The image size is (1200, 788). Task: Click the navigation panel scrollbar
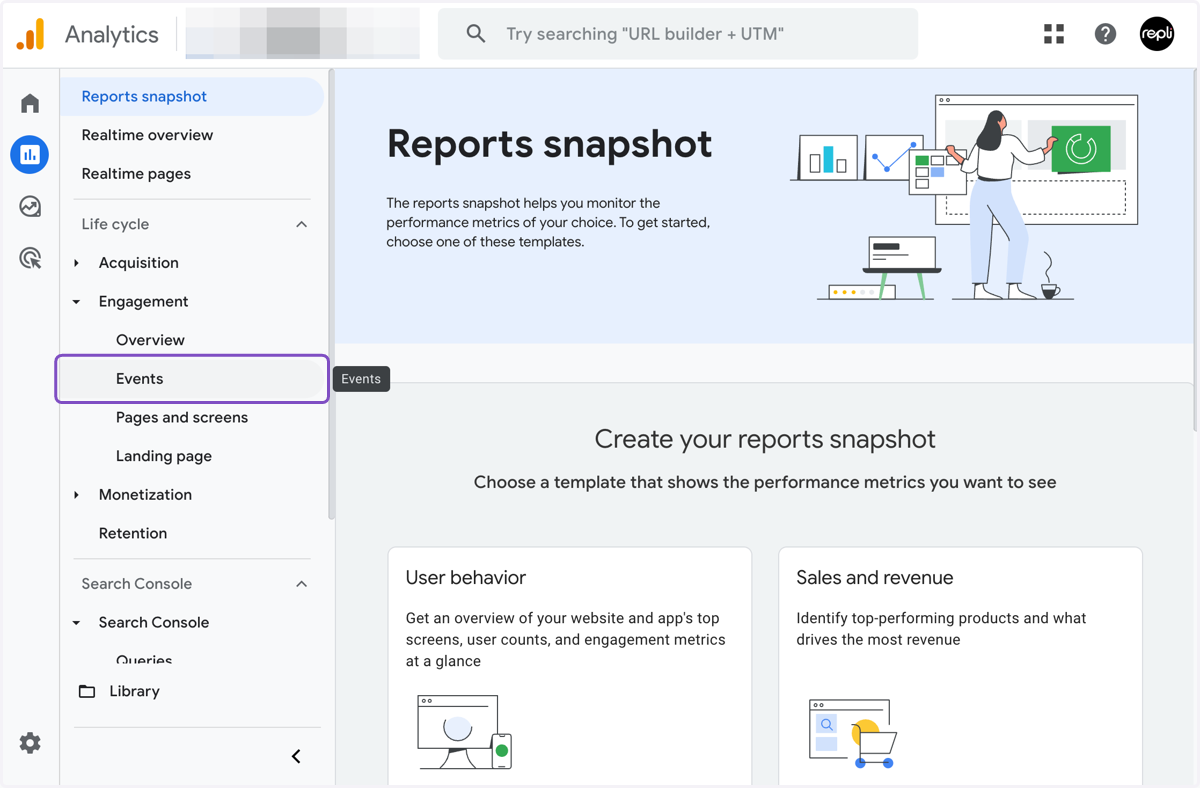(331, 295)
